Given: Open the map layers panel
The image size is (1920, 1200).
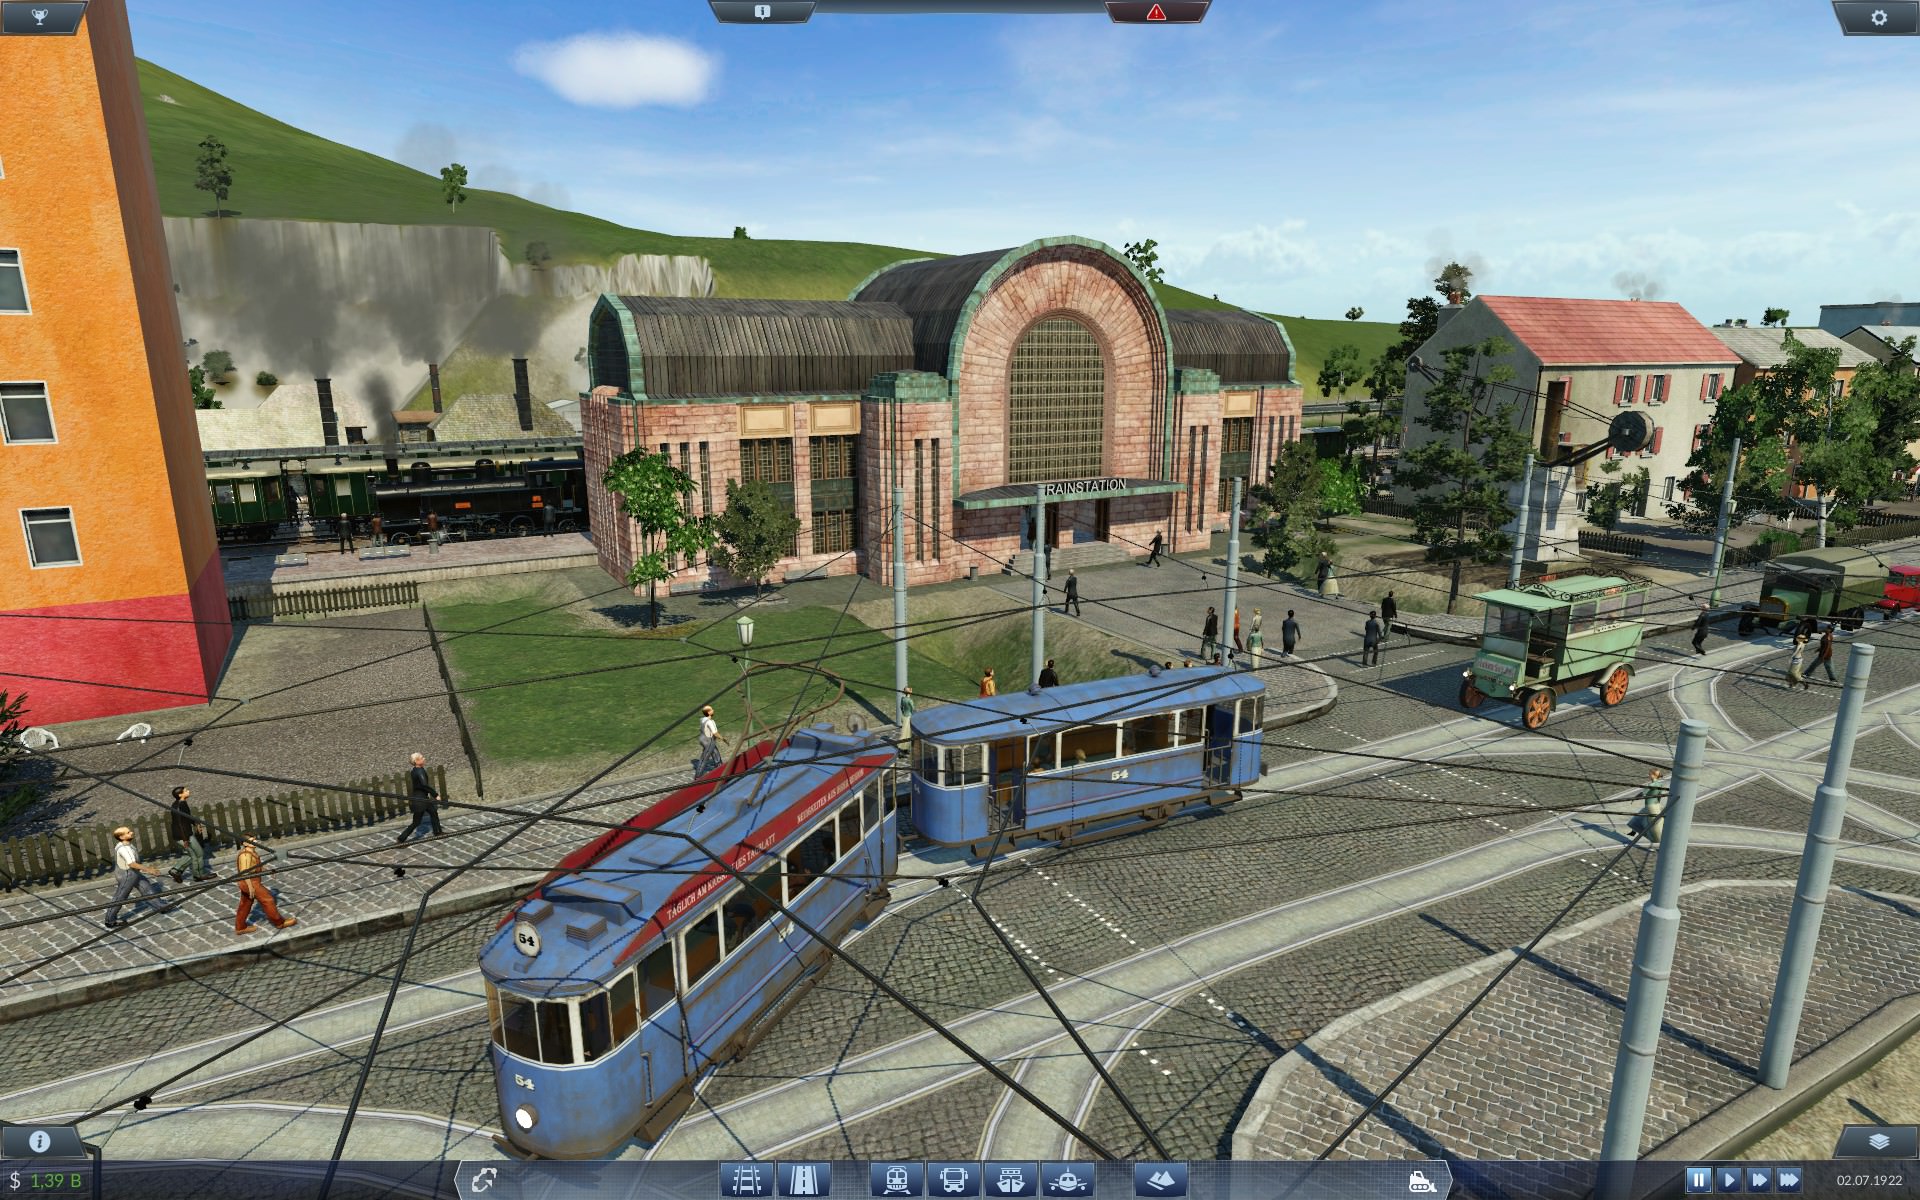Looking at the screenshot, I should 1878,1142.
